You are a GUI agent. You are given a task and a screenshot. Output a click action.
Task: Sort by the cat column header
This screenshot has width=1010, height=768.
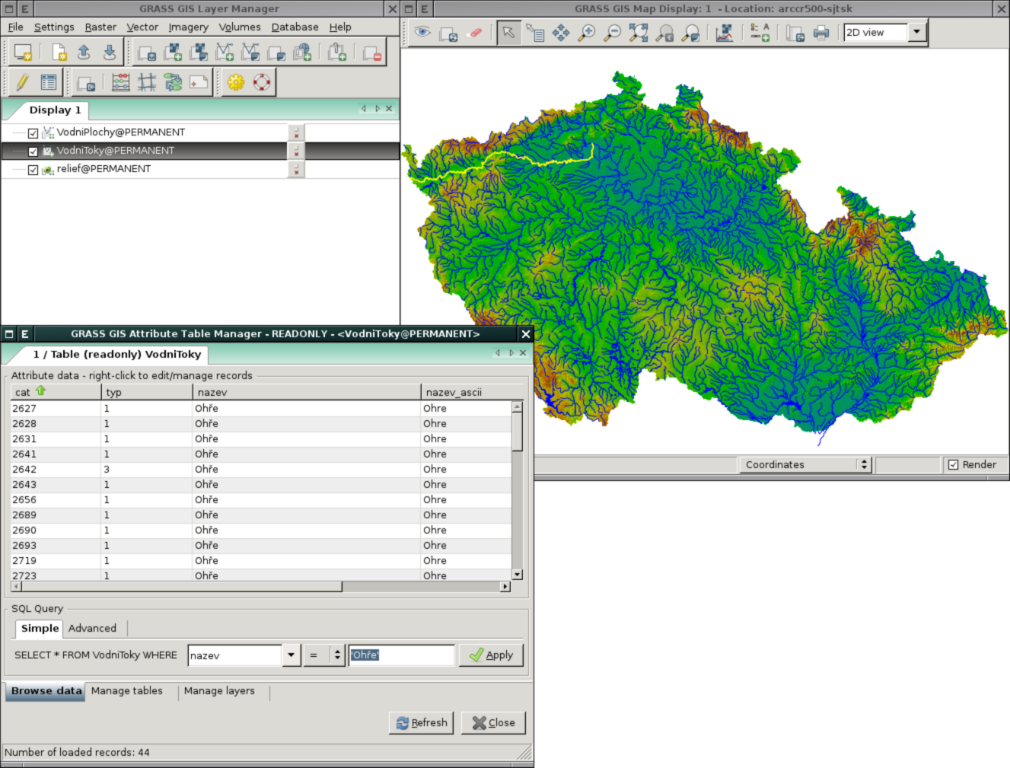click(56, 392)
